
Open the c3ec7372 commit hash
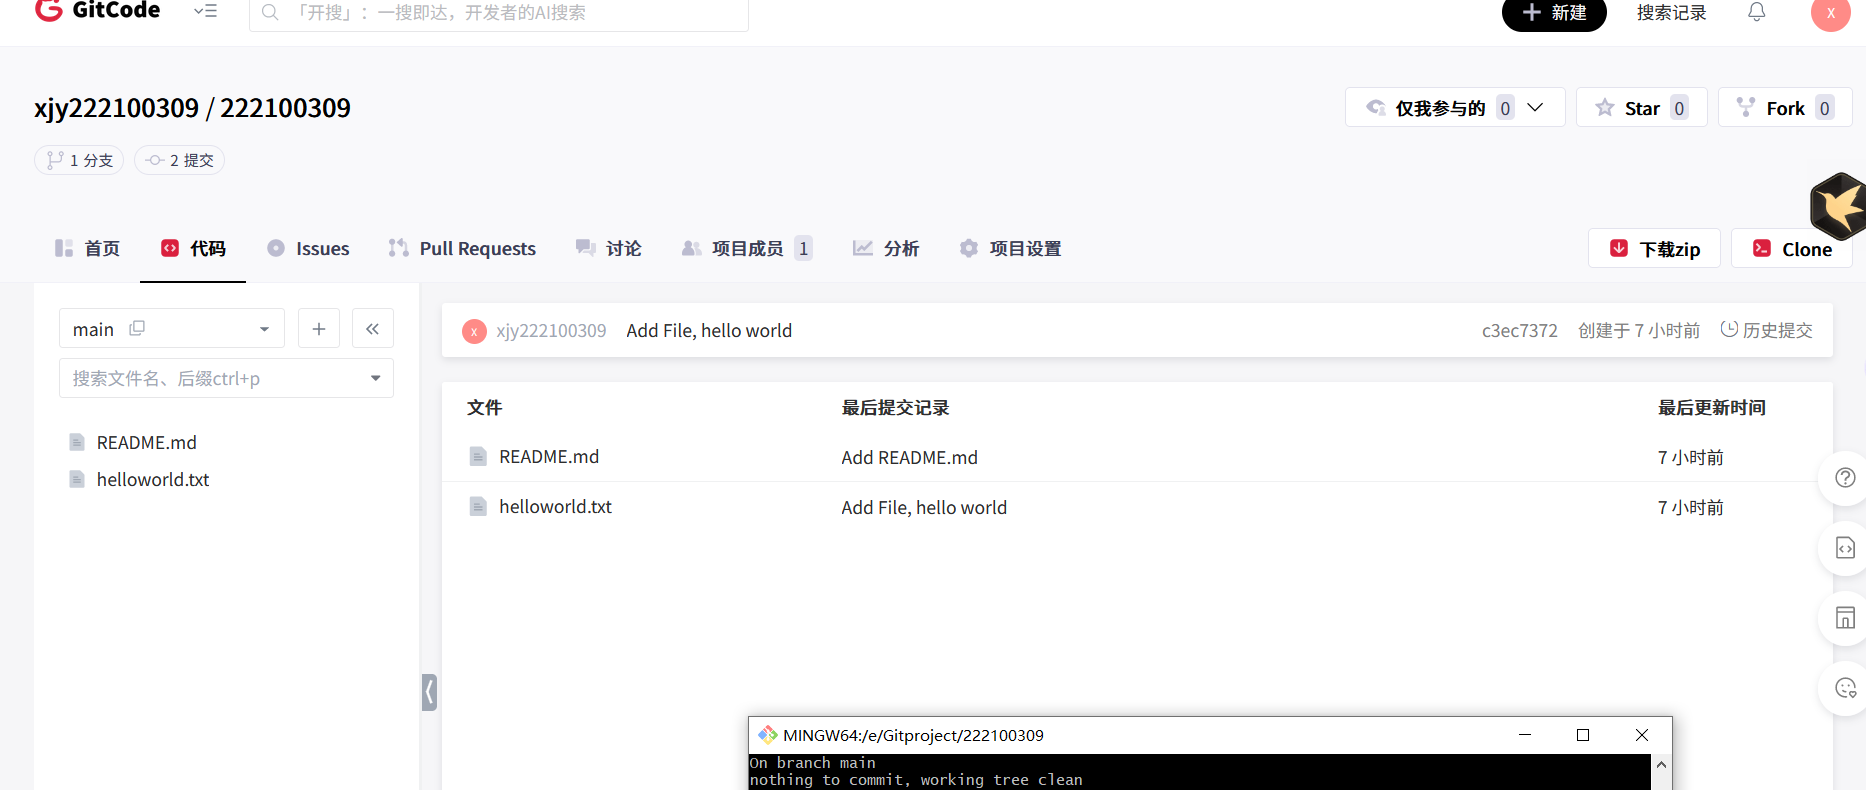[x=1519, y=331]
